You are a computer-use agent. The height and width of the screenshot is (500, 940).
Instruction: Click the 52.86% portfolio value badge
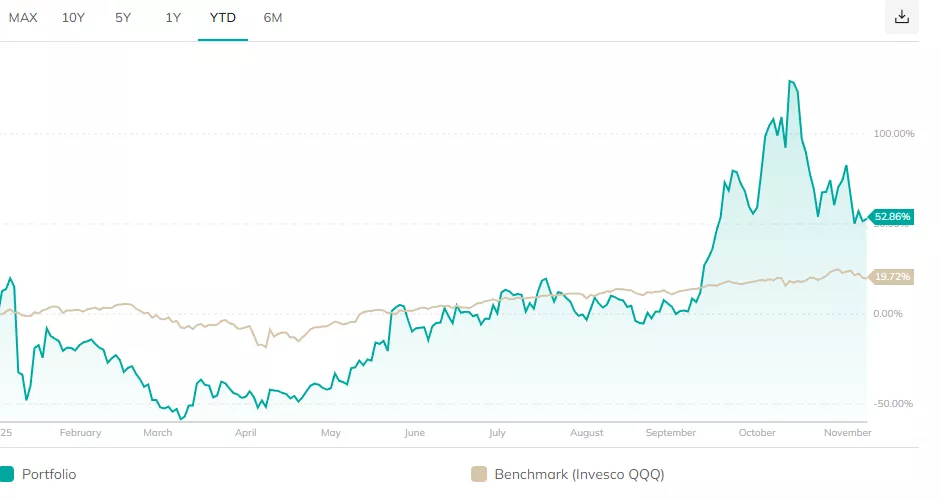892,216
